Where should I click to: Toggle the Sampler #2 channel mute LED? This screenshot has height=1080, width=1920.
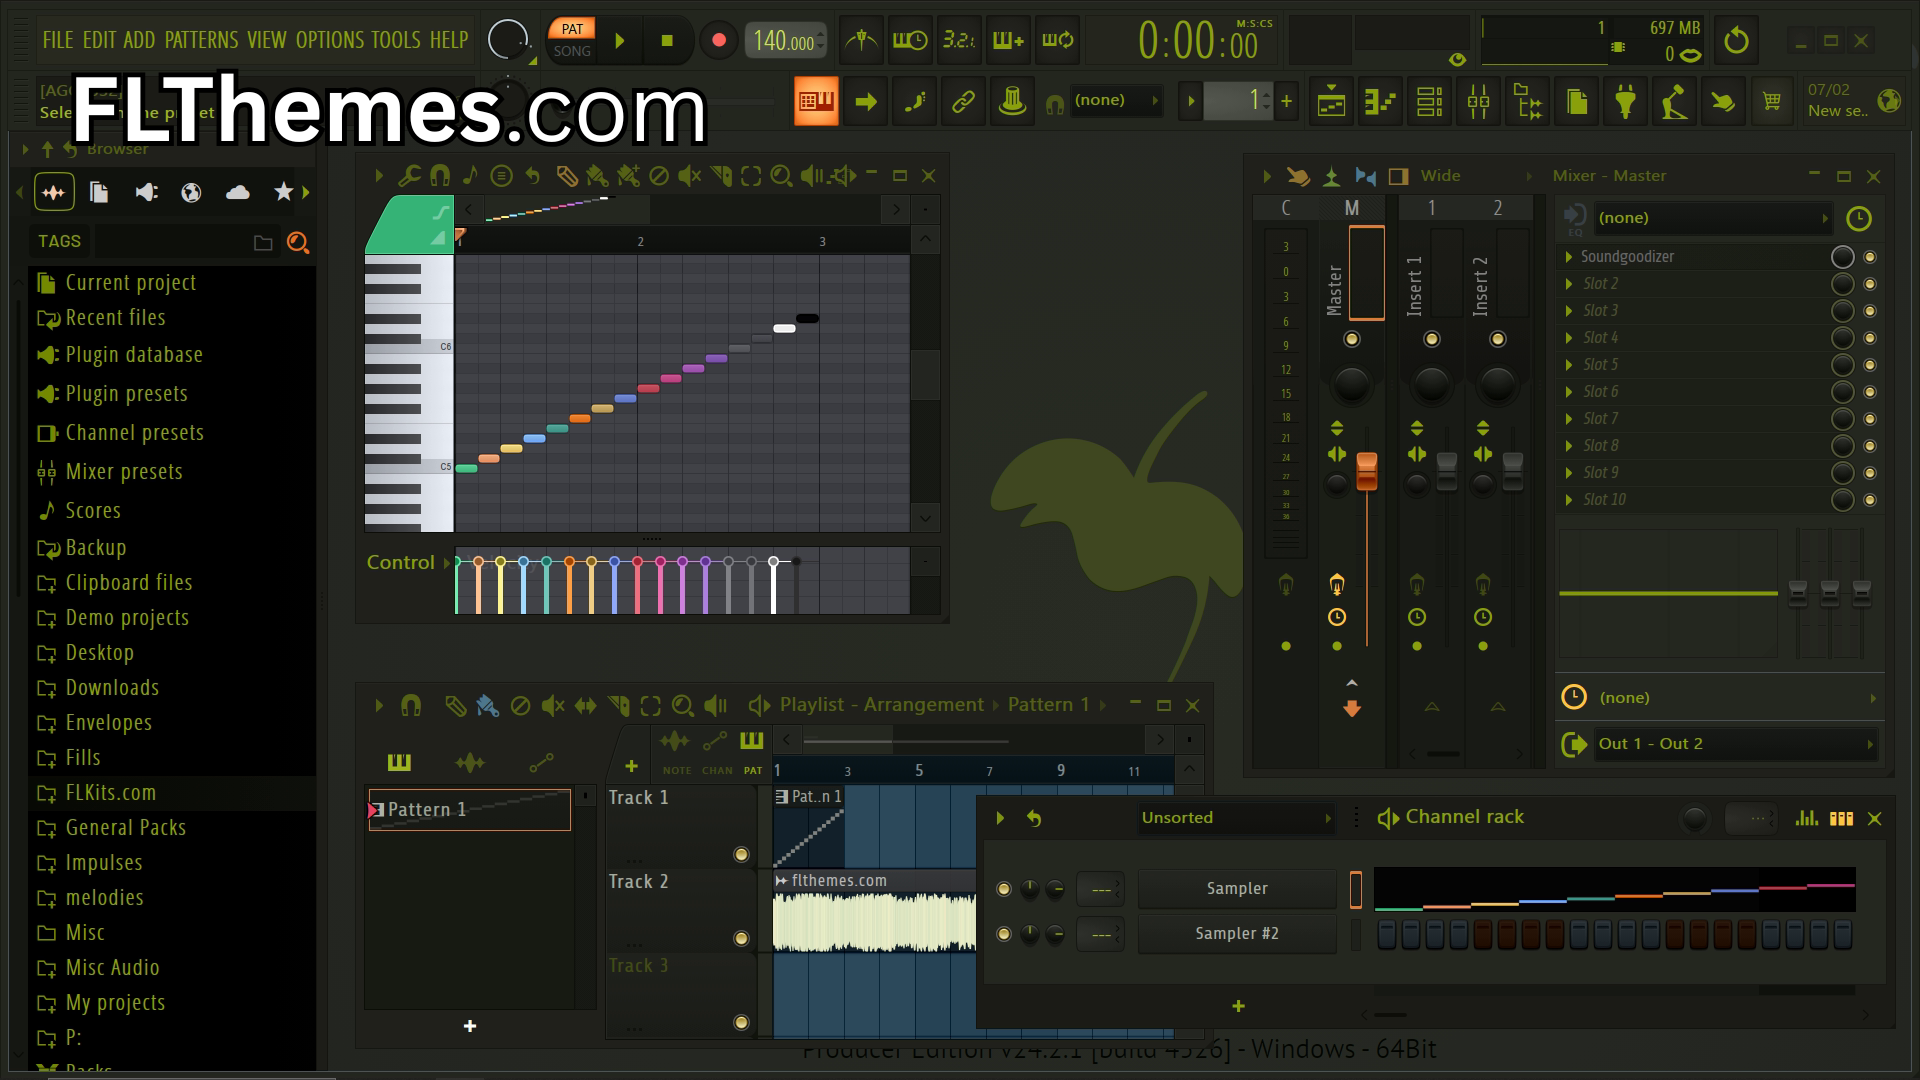tap(1004, 933)
